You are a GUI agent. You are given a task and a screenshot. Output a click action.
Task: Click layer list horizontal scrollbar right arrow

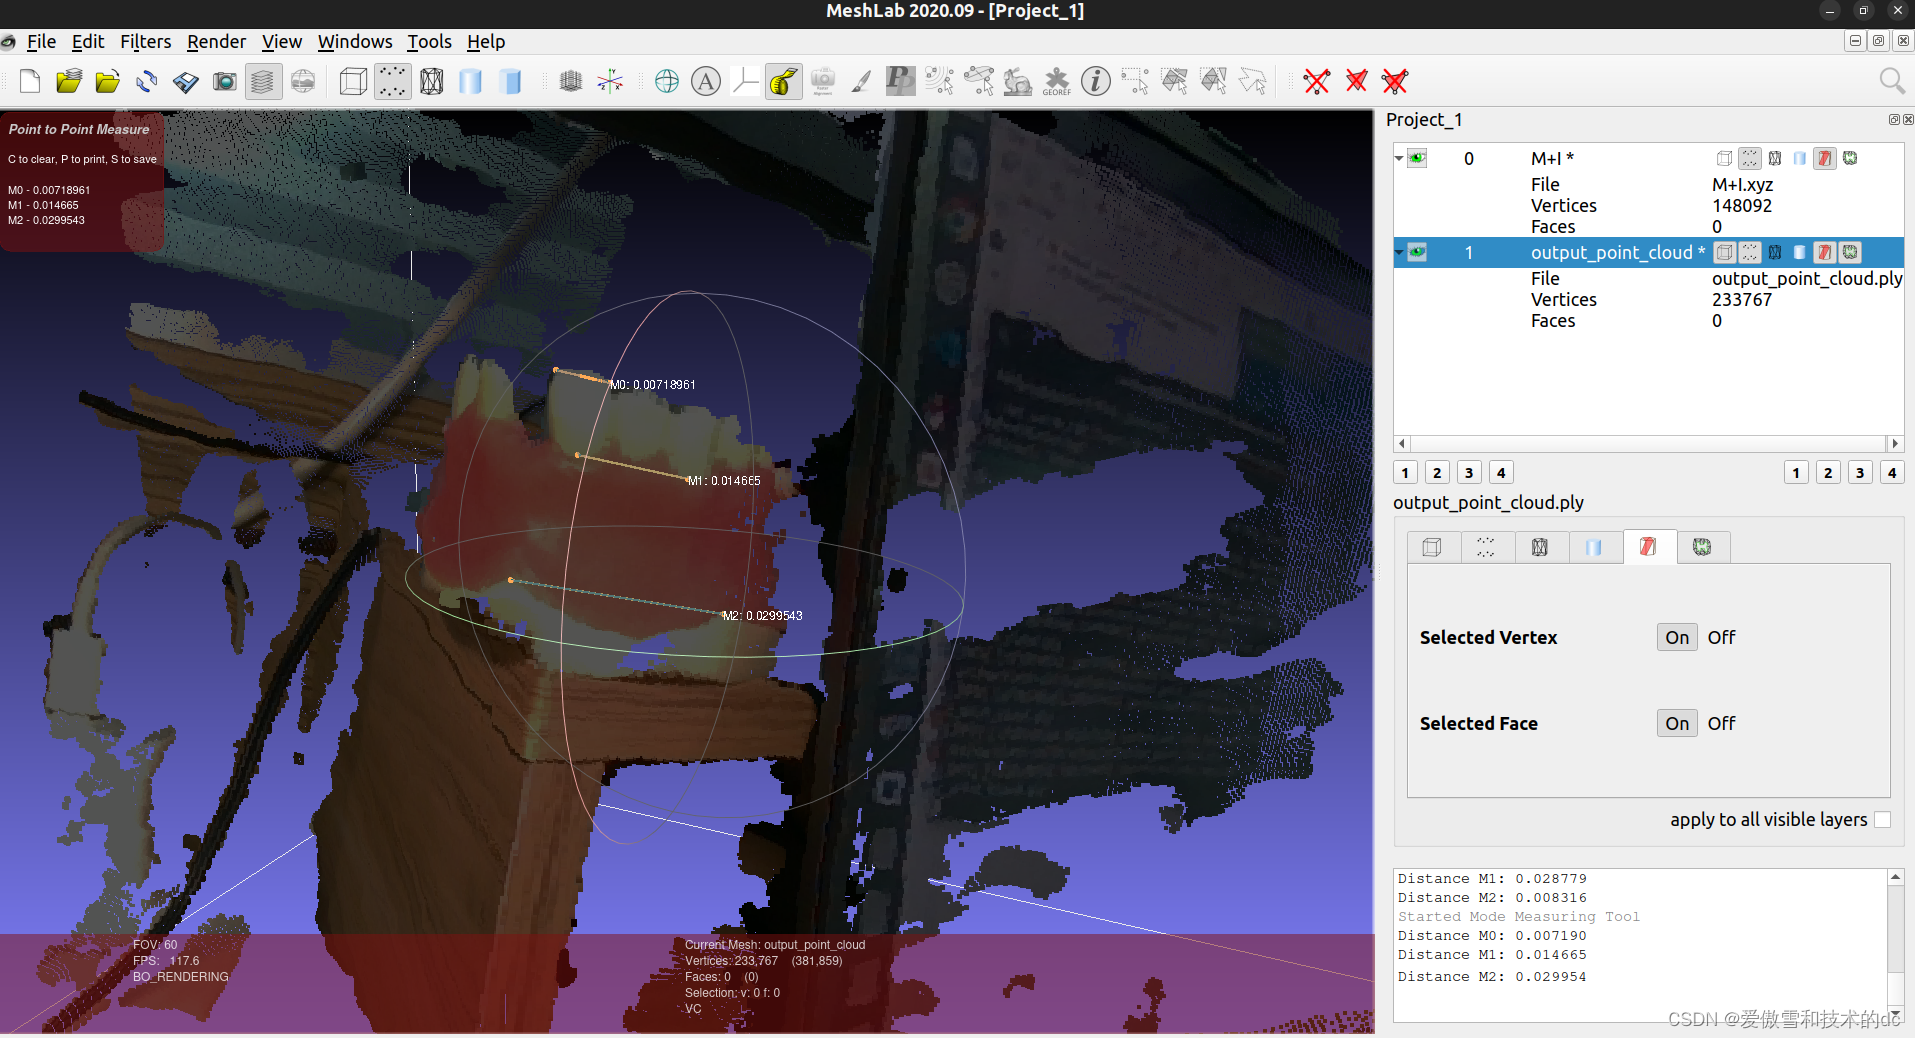[x=1894, y=443]
